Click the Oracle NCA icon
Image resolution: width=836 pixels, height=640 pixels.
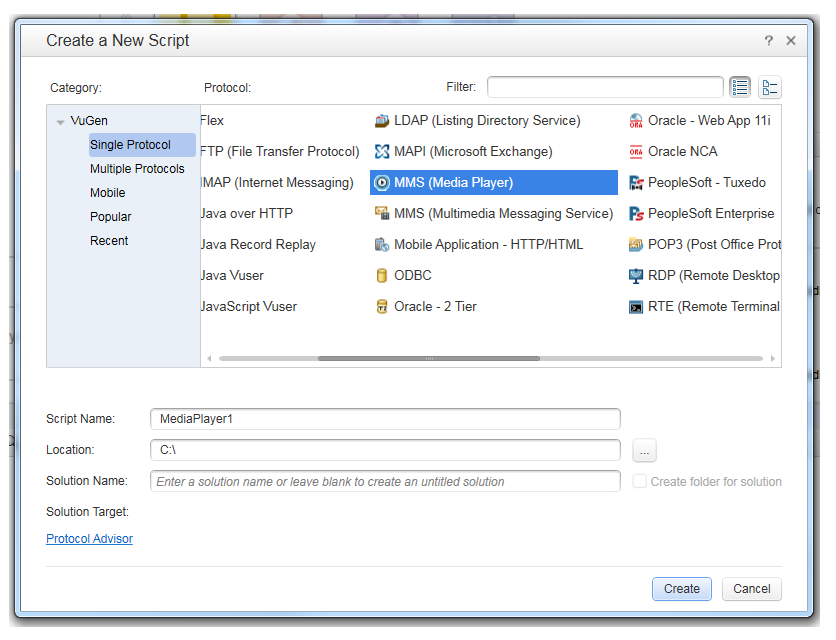tap(636, 152)
